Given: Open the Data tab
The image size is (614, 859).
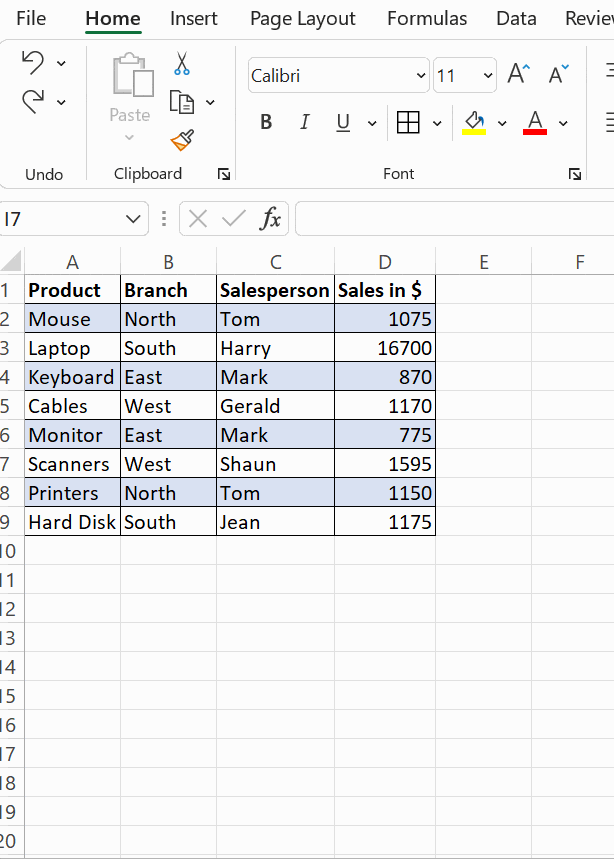Looking at the screenshot, I should [x=517, y=18].
